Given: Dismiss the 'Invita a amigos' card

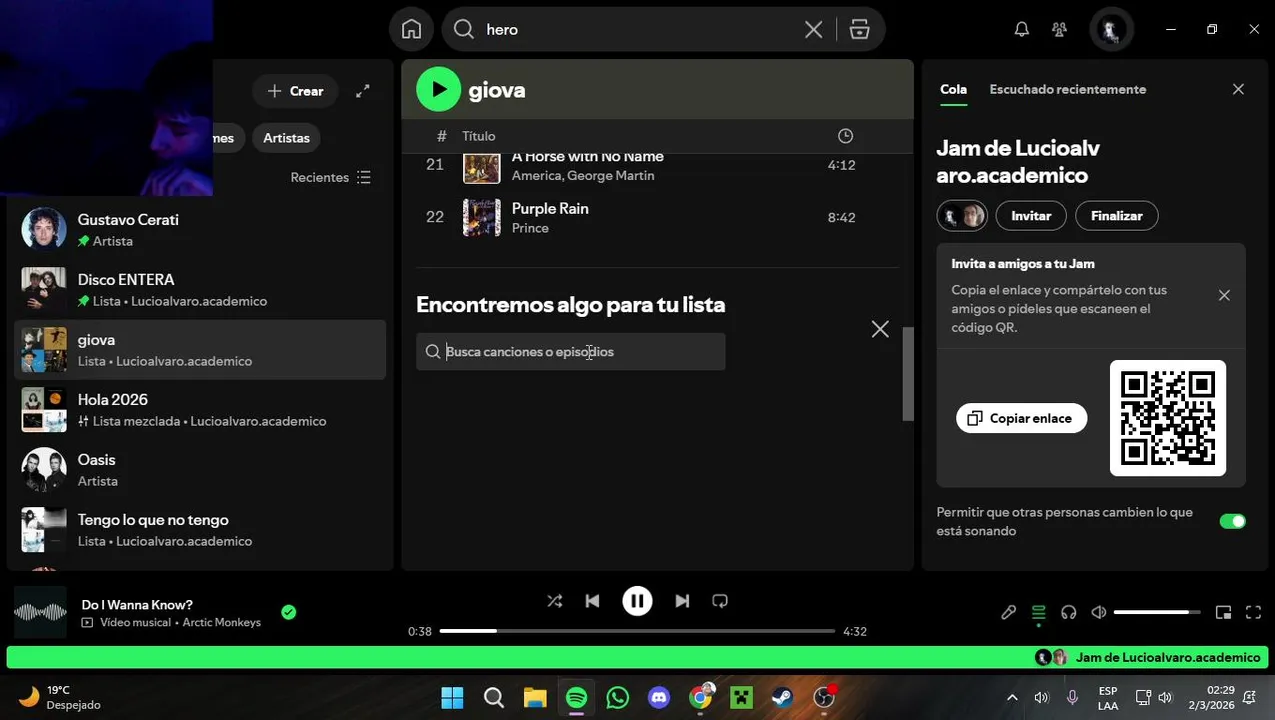Looking at the screenshot, I should (1224, 295).
